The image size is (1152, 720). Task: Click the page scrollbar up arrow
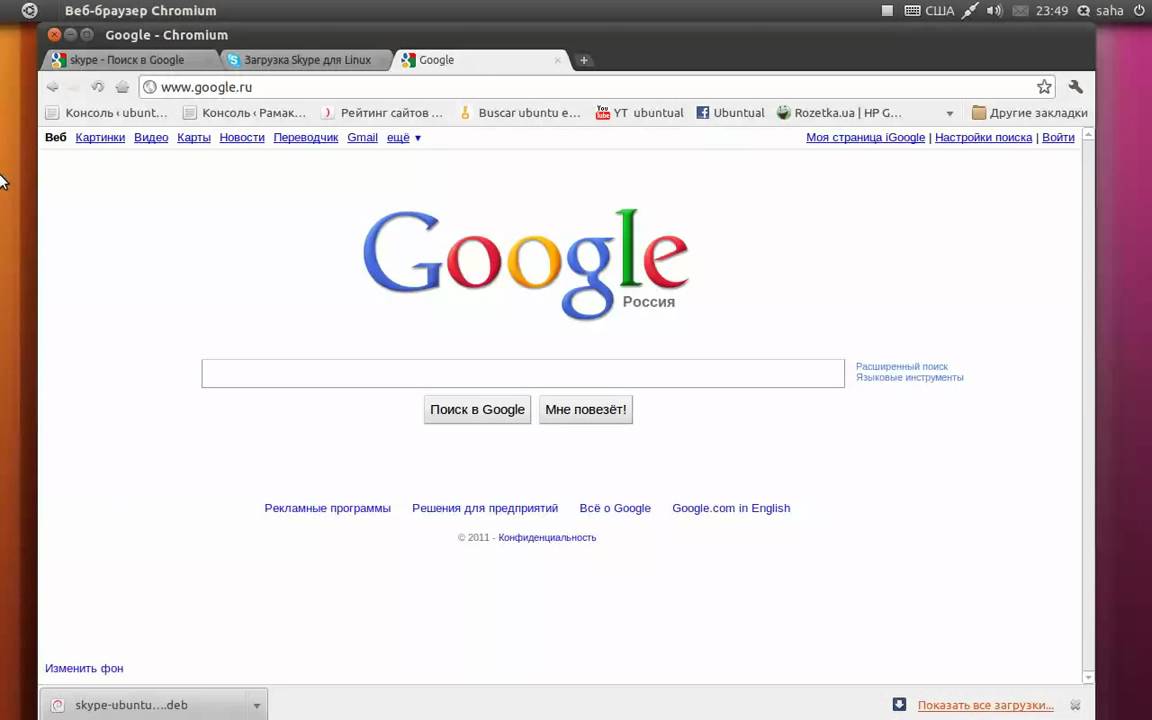pyautogui.click(x=1088, y=134)
